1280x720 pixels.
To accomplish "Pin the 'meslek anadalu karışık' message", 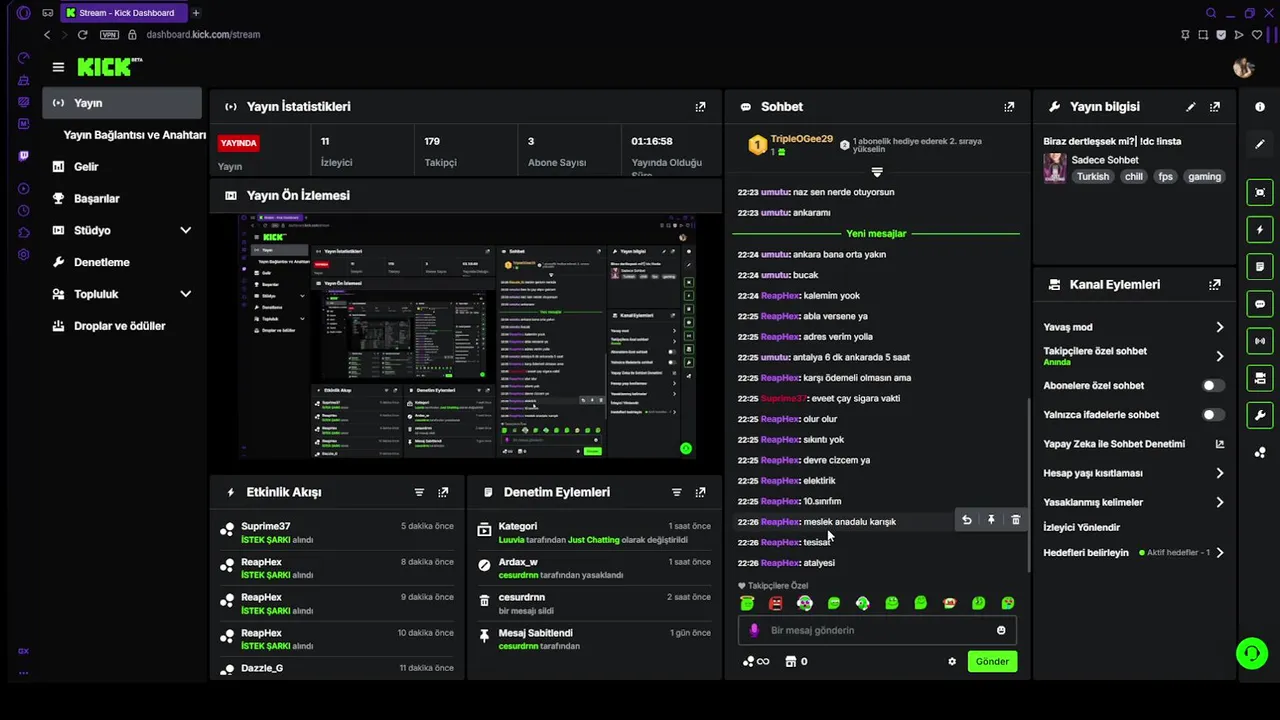I will (991, 520).
